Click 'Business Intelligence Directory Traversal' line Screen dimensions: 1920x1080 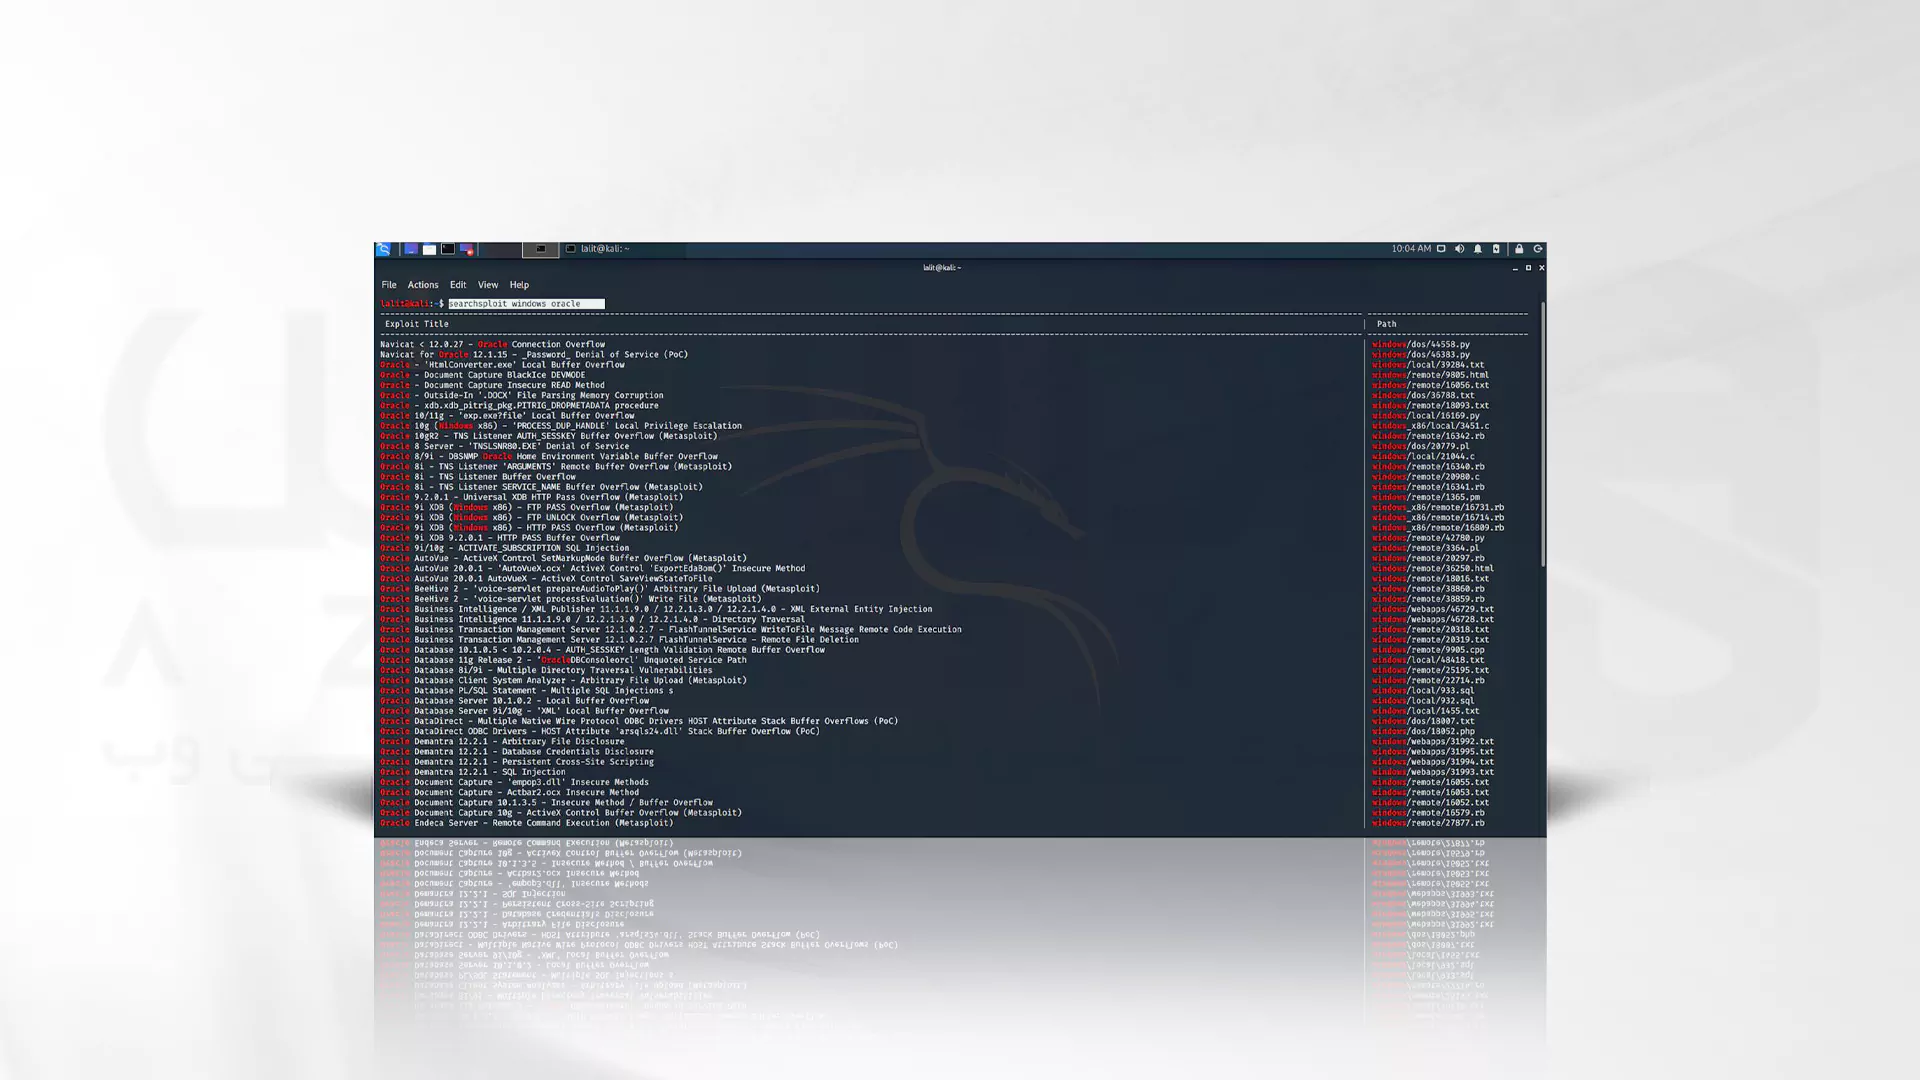tap(593, 619)
